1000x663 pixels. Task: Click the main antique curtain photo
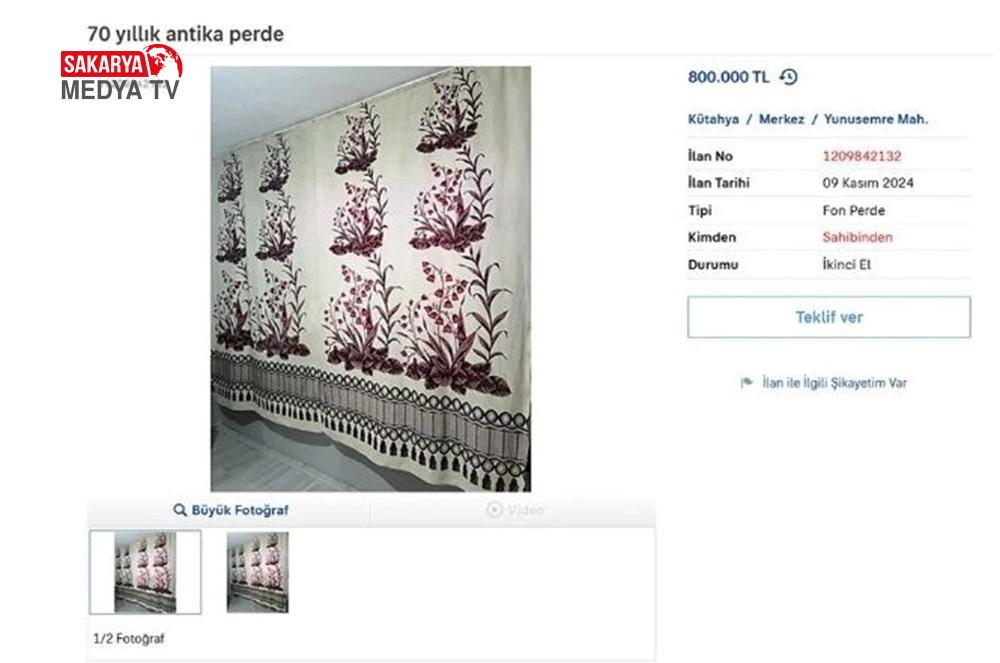(x=371, y=279)
